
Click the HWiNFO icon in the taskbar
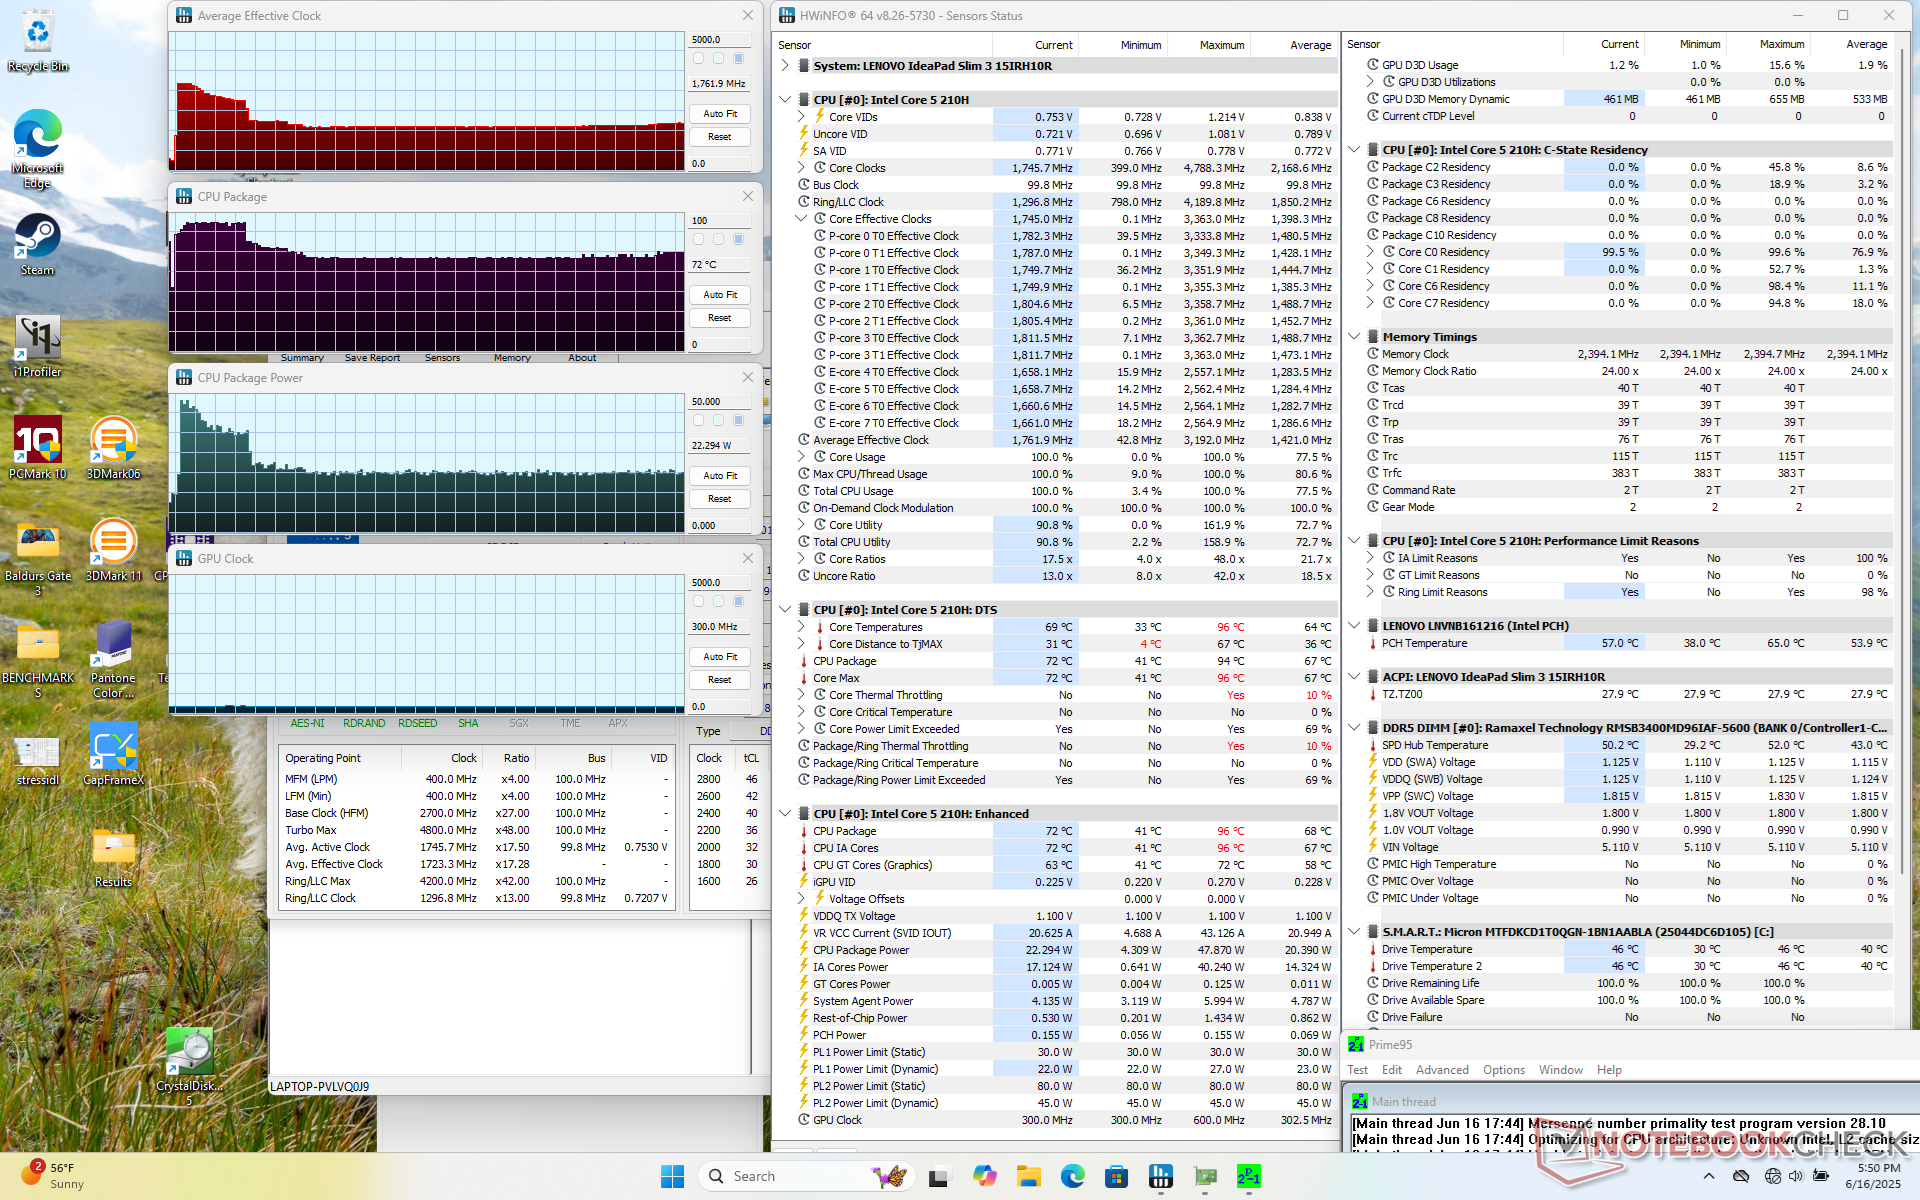[1161, 1176]
